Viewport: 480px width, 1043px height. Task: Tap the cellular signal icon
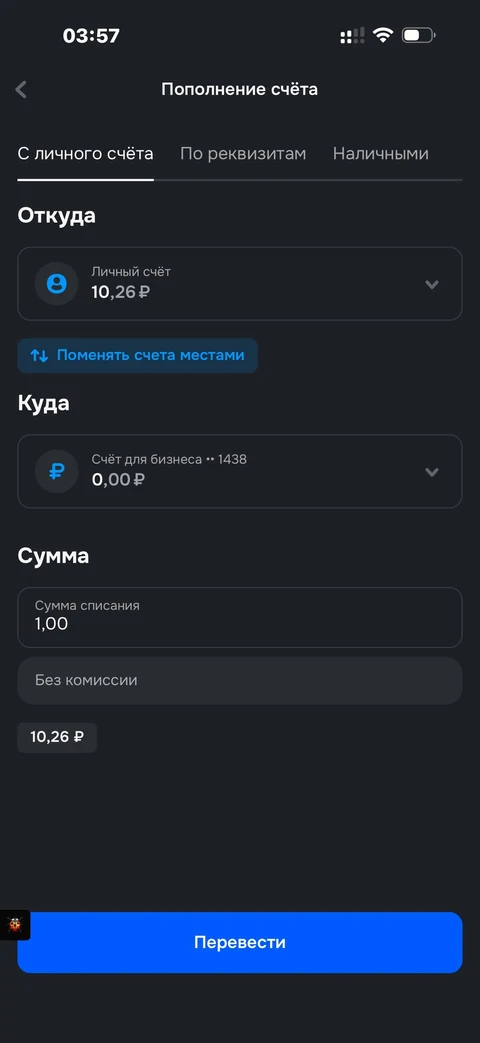coord(352,36)
